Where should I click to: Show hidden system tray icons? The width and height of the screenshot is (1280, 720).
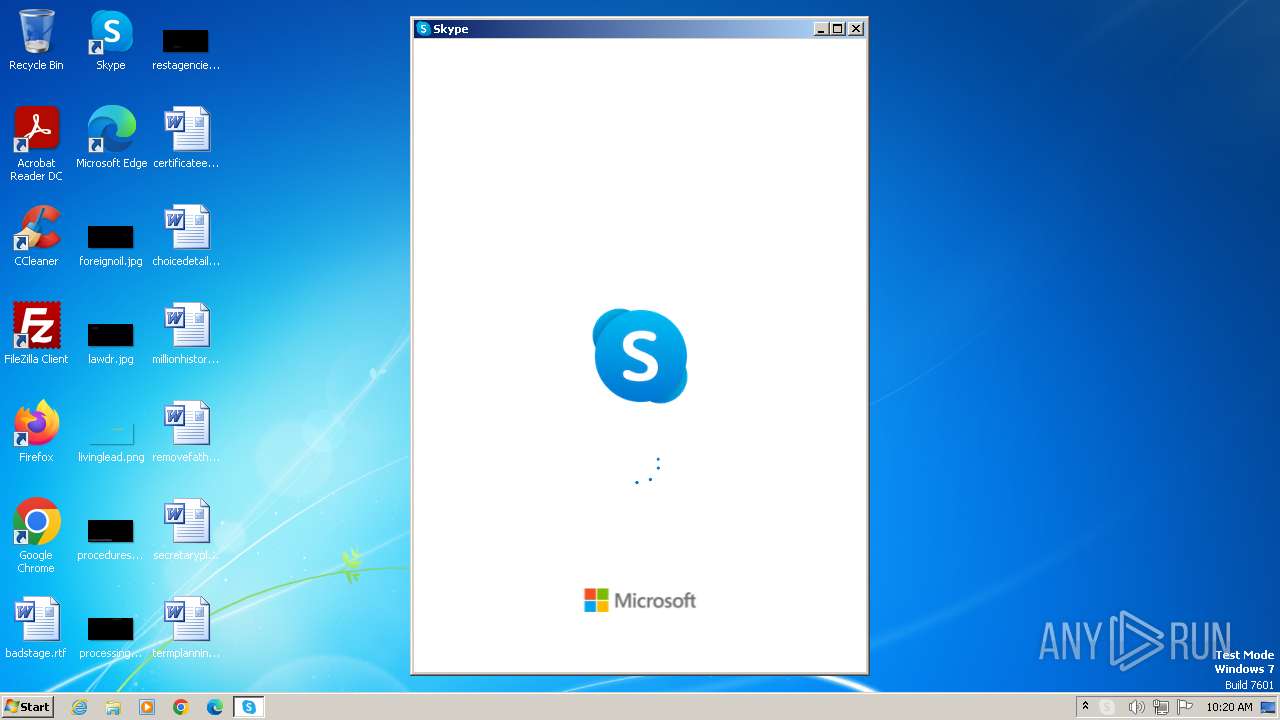point(1085,707)
